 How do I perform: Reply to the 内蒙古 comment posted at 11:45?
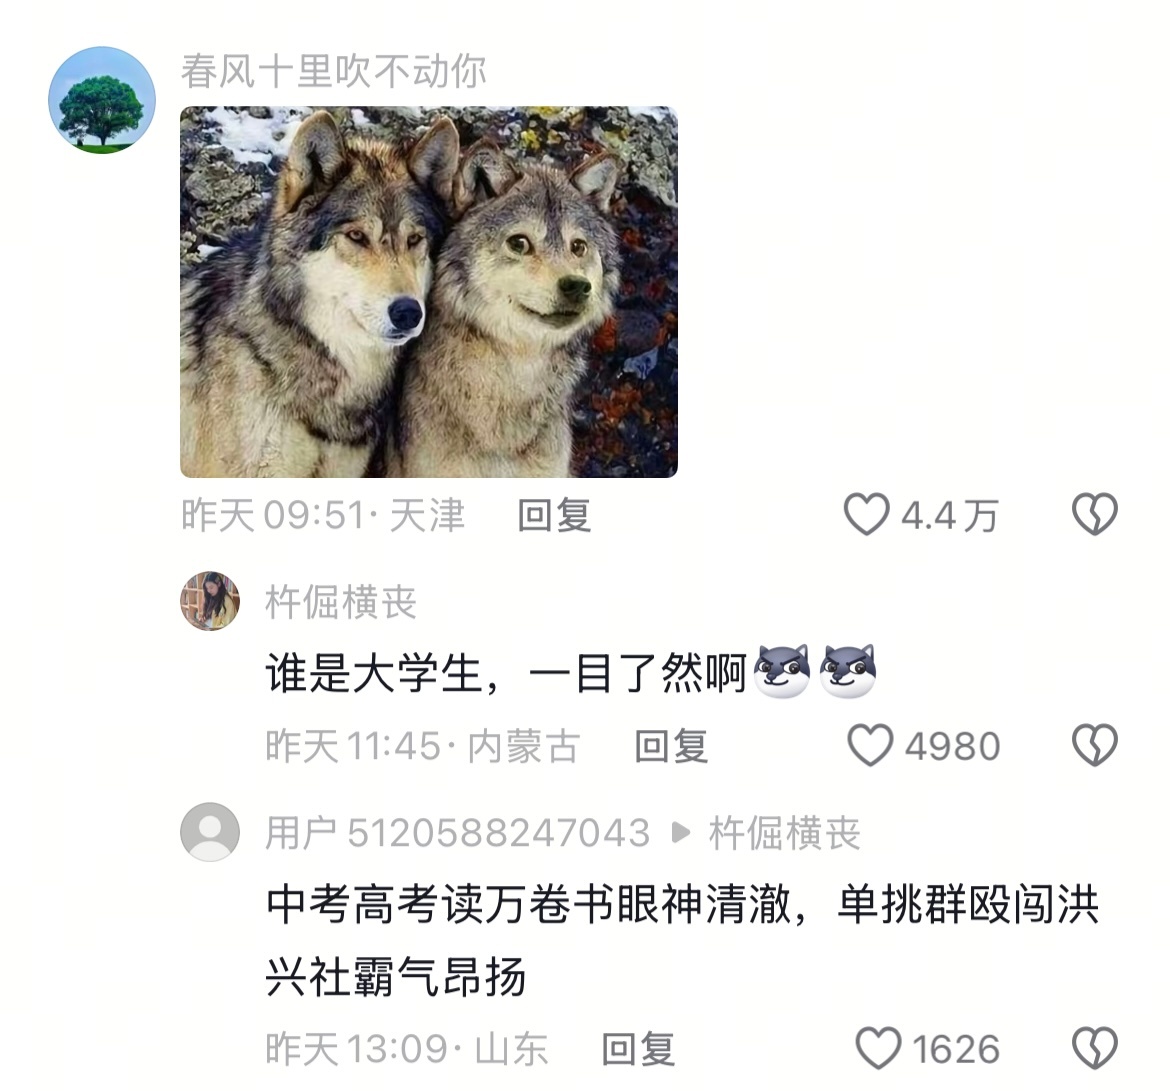(671, 745)
